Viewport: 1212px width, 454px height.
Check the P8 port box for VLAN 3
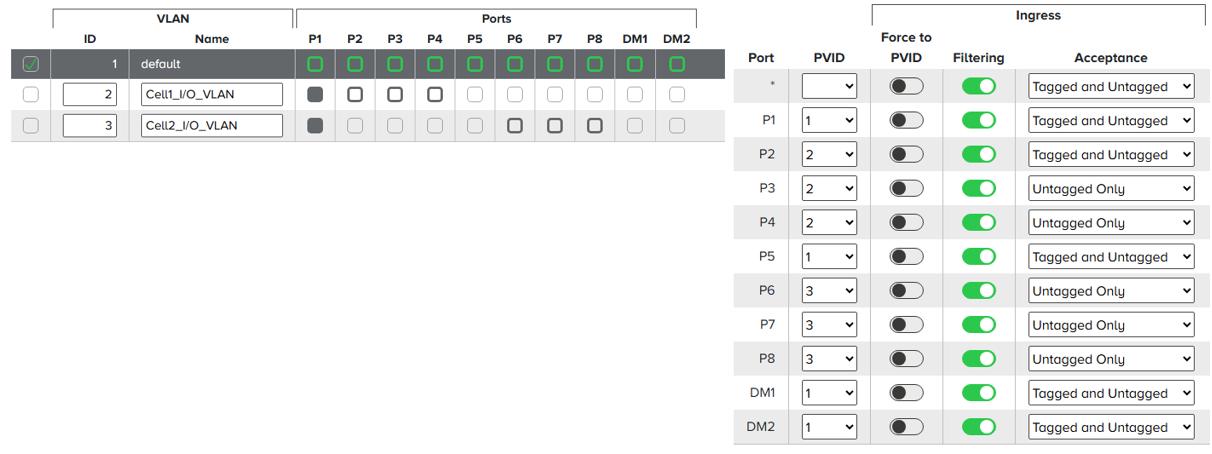(x=595, y=126)
